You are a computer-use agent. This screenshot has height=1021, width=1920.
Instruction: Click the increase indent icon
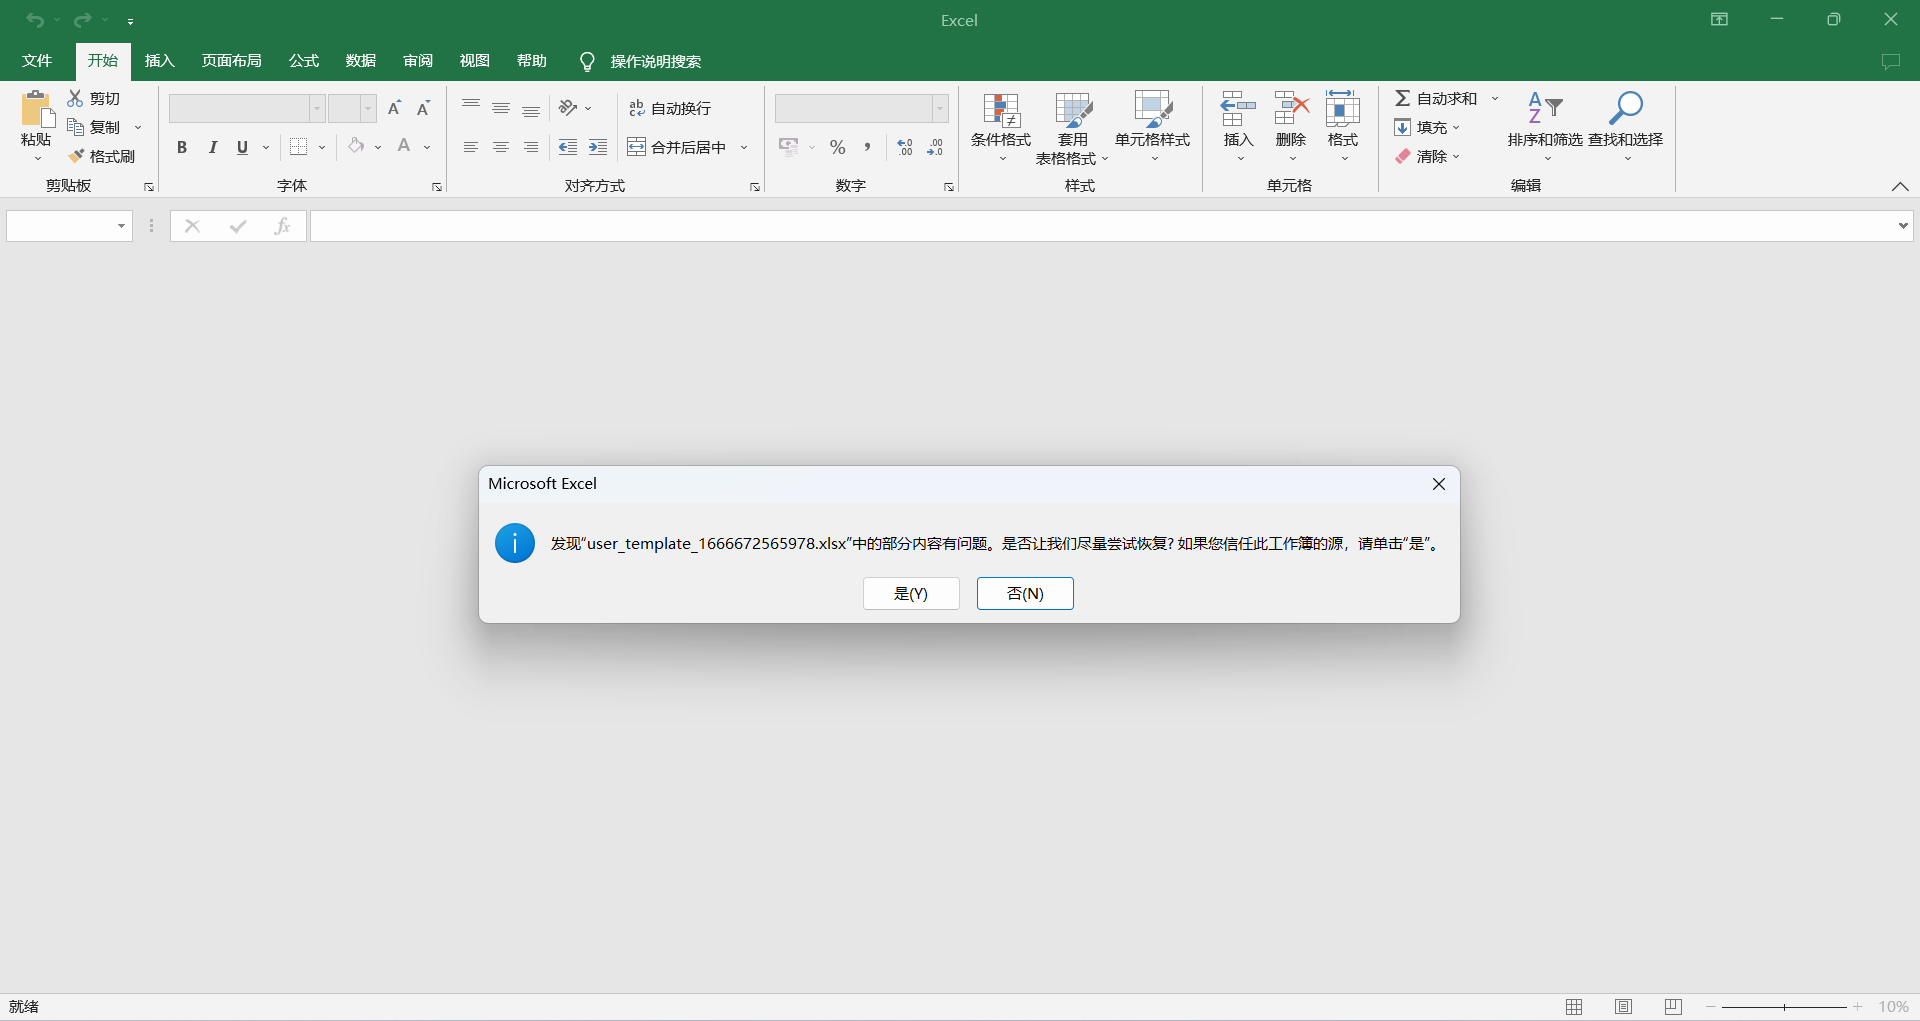click(598, 147)
